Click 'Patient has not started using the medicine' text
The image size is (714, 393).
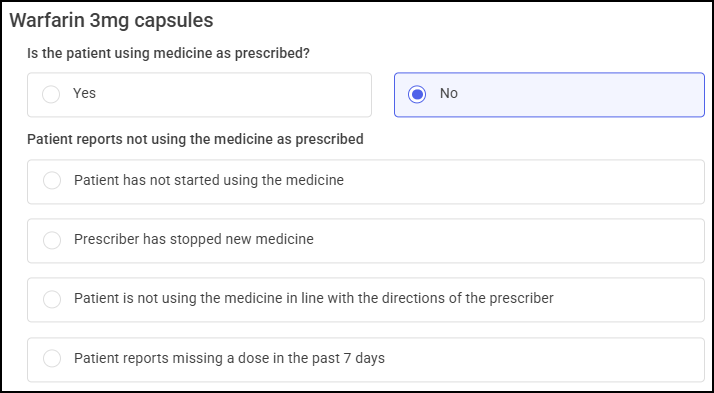209,180
